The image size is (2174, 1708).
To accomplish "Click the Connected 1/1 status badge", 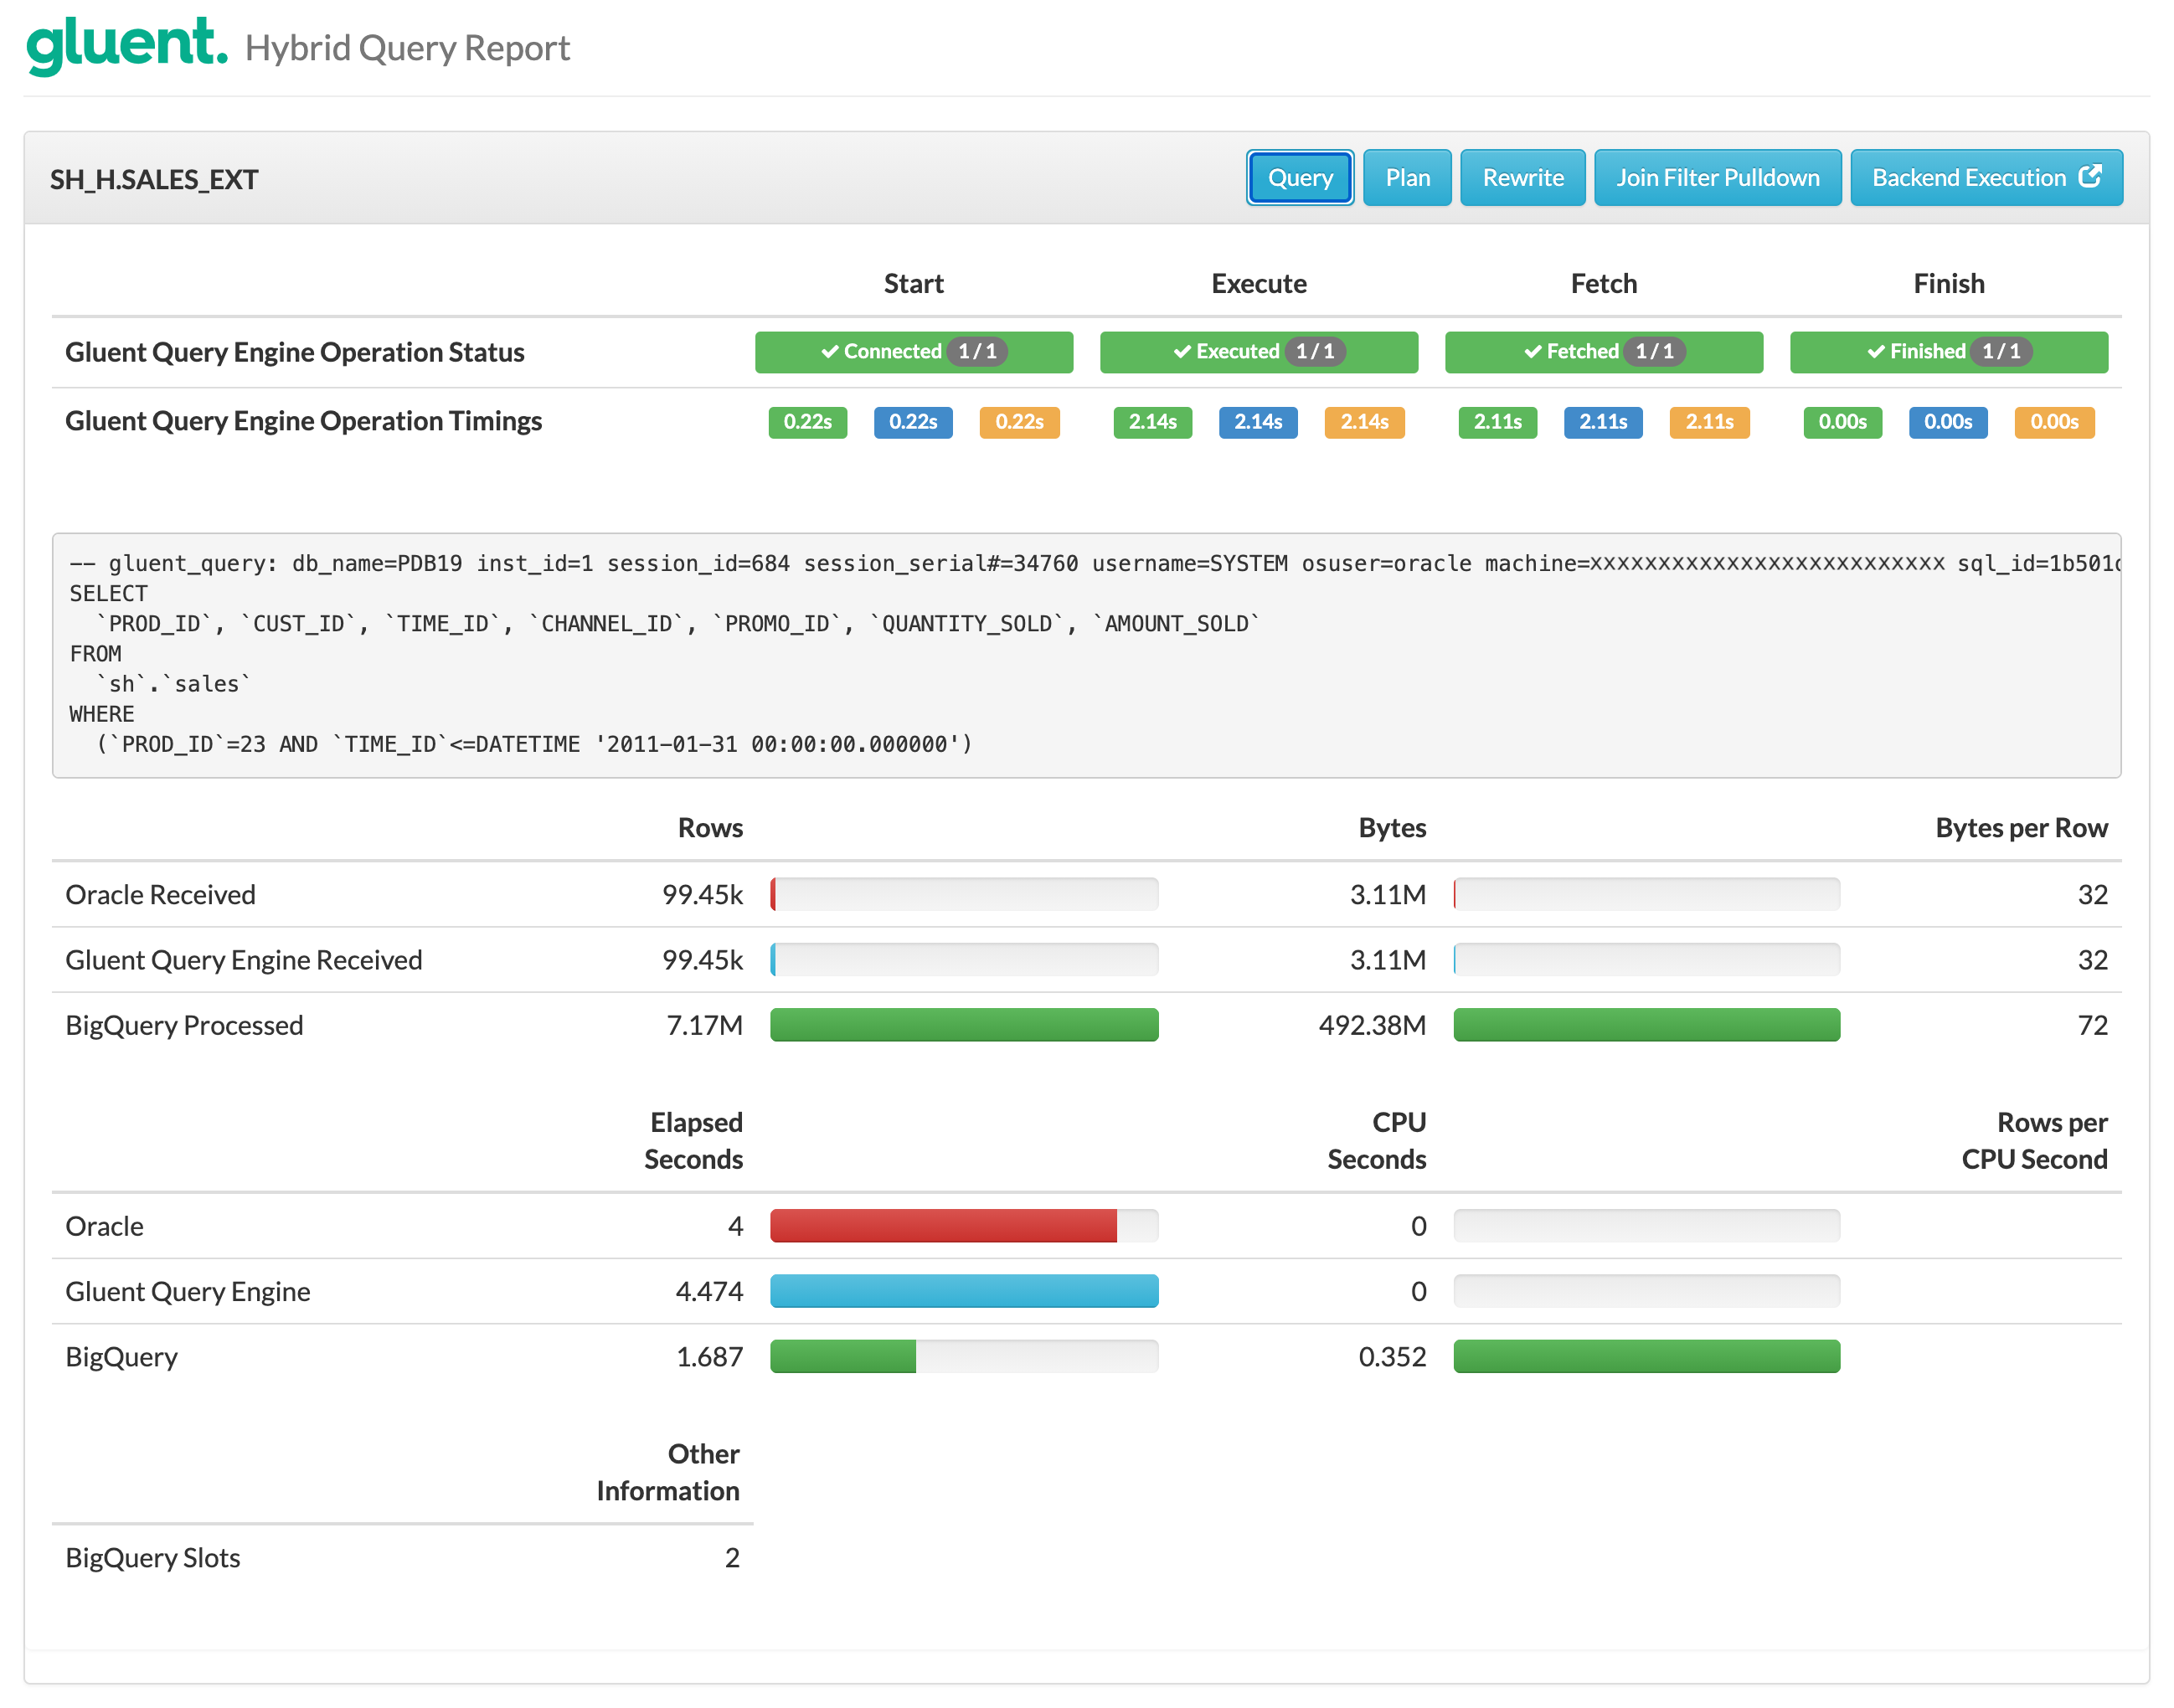I will point(914,352).
